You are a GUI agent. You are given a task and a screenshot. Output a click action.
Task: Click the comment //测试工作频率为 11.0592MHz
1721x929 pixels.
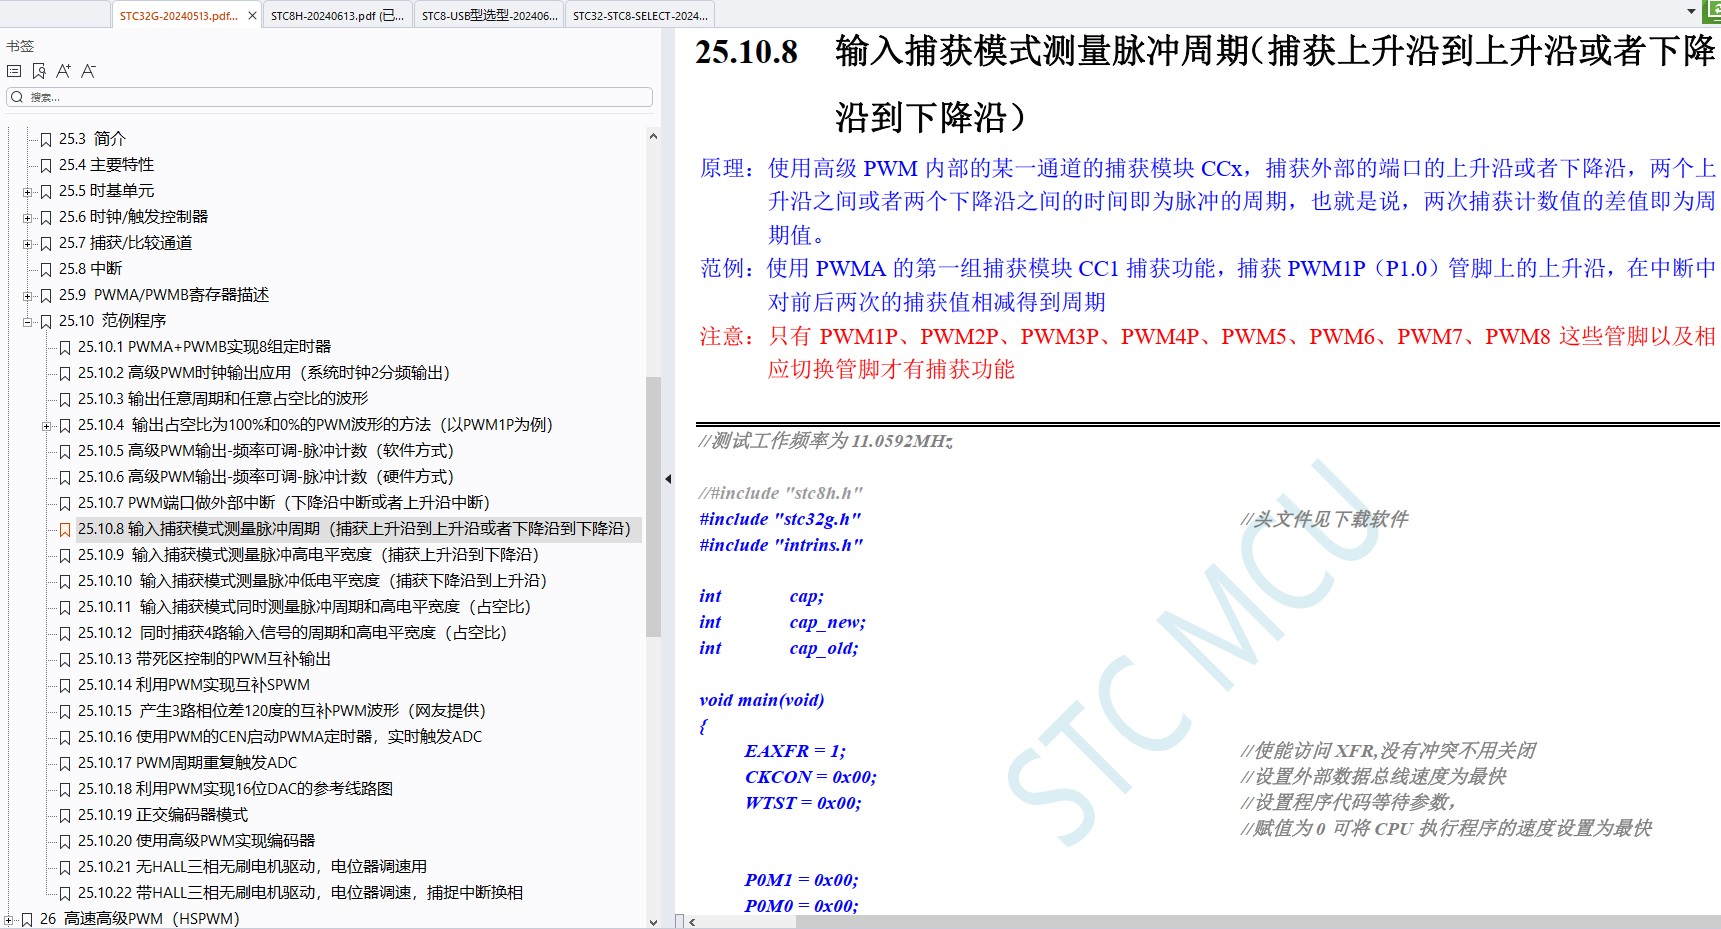click(826, 441)
